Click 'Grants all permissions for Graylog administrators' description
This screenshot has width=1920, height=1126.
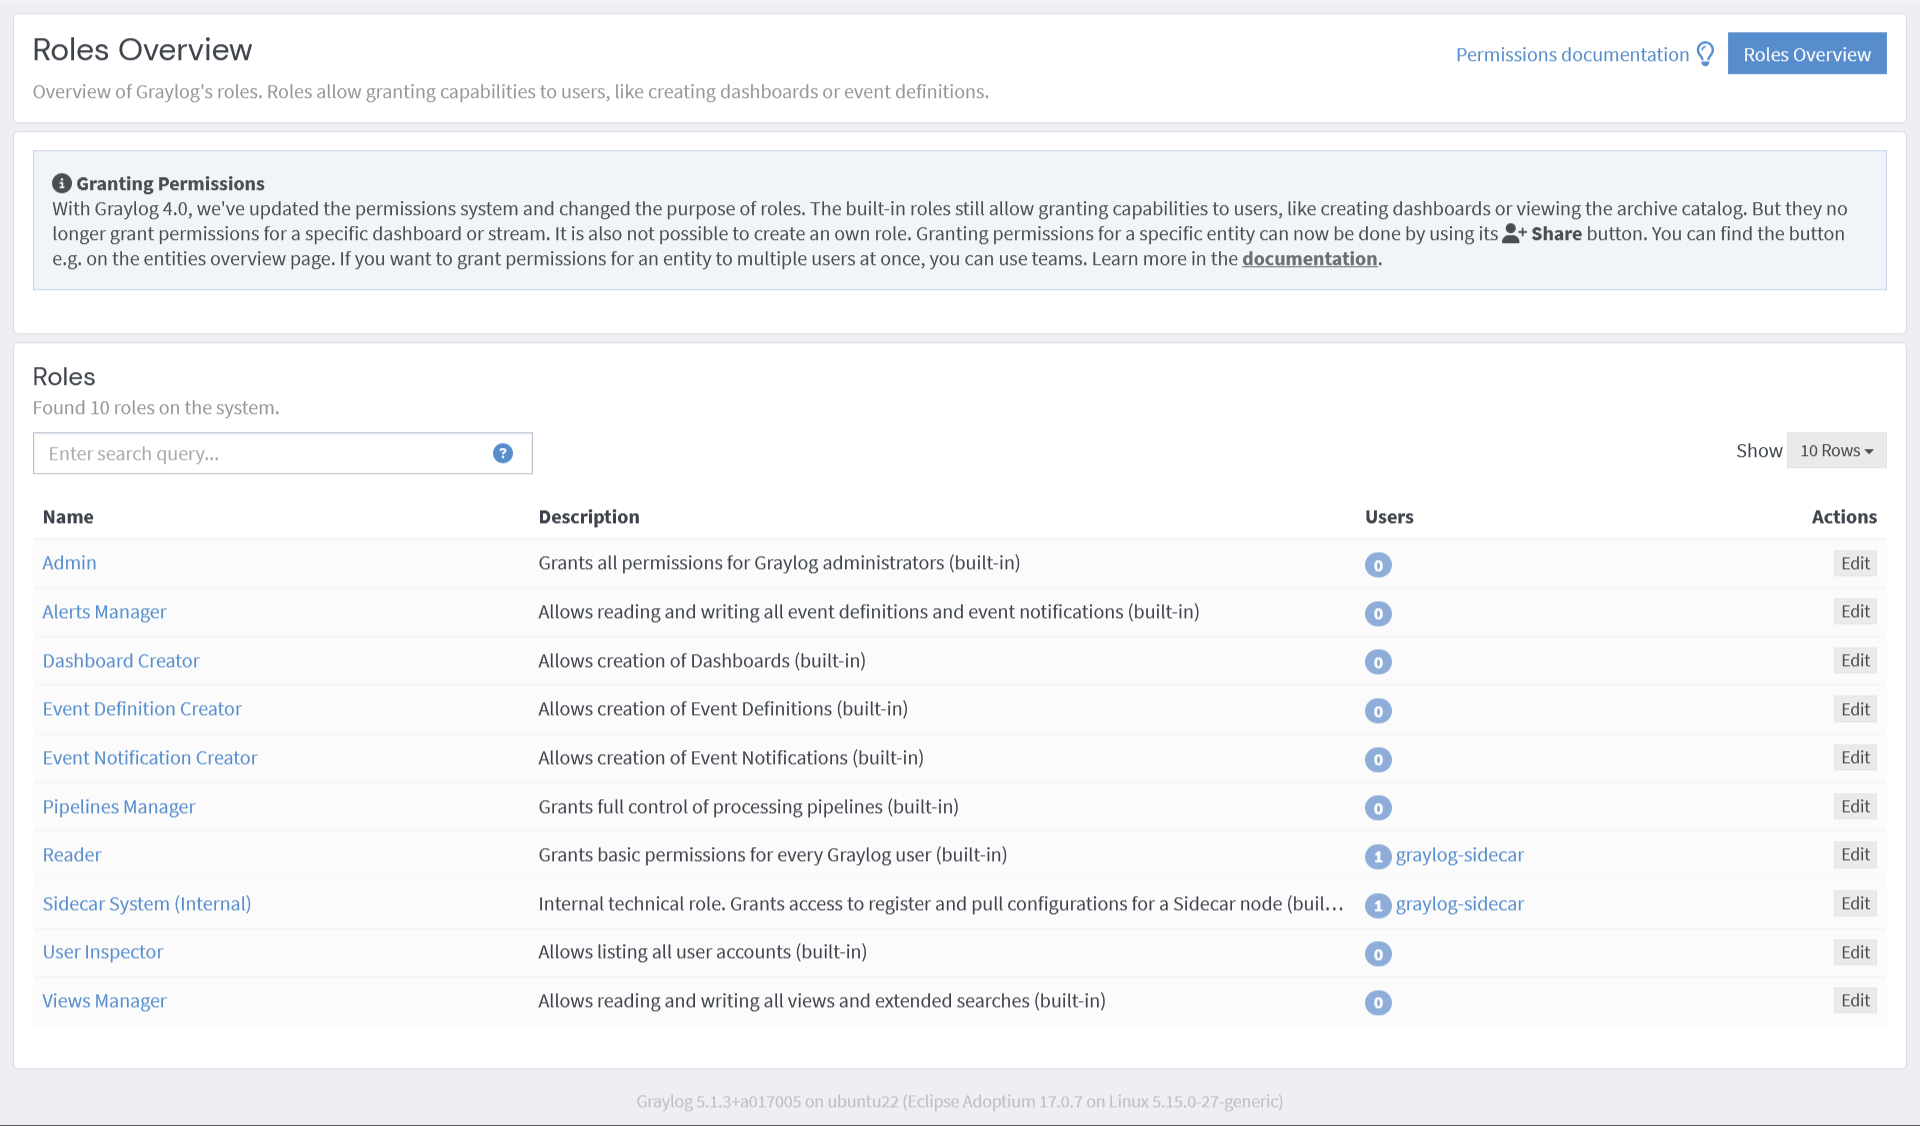779,562
